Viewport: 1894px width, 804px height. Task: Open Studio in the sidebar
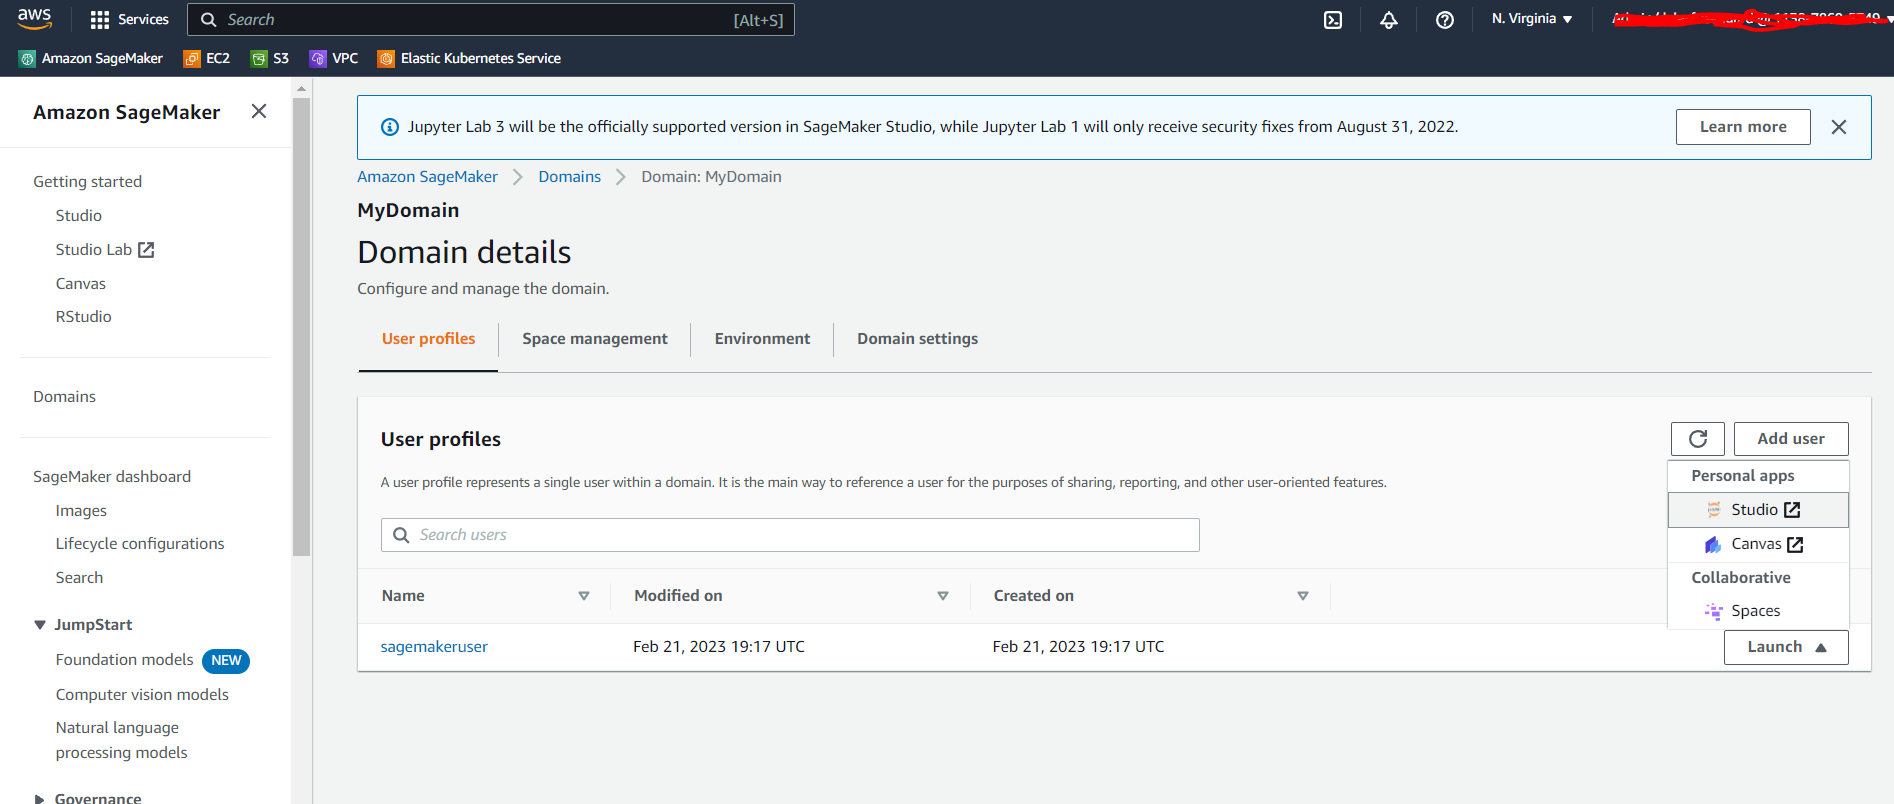pos(79,216)
